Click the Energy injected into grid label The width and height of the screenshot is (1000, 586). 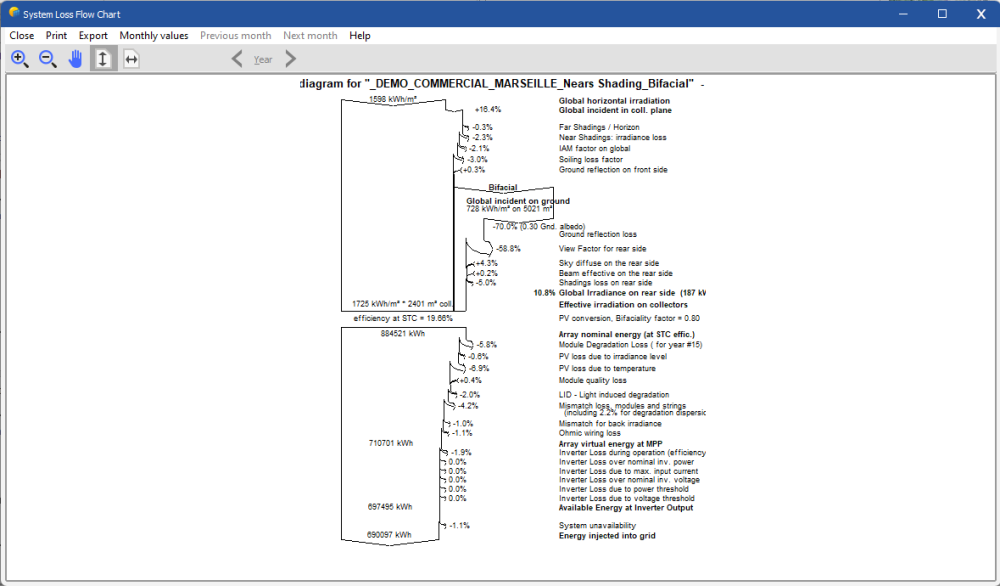tap(607, 536)
